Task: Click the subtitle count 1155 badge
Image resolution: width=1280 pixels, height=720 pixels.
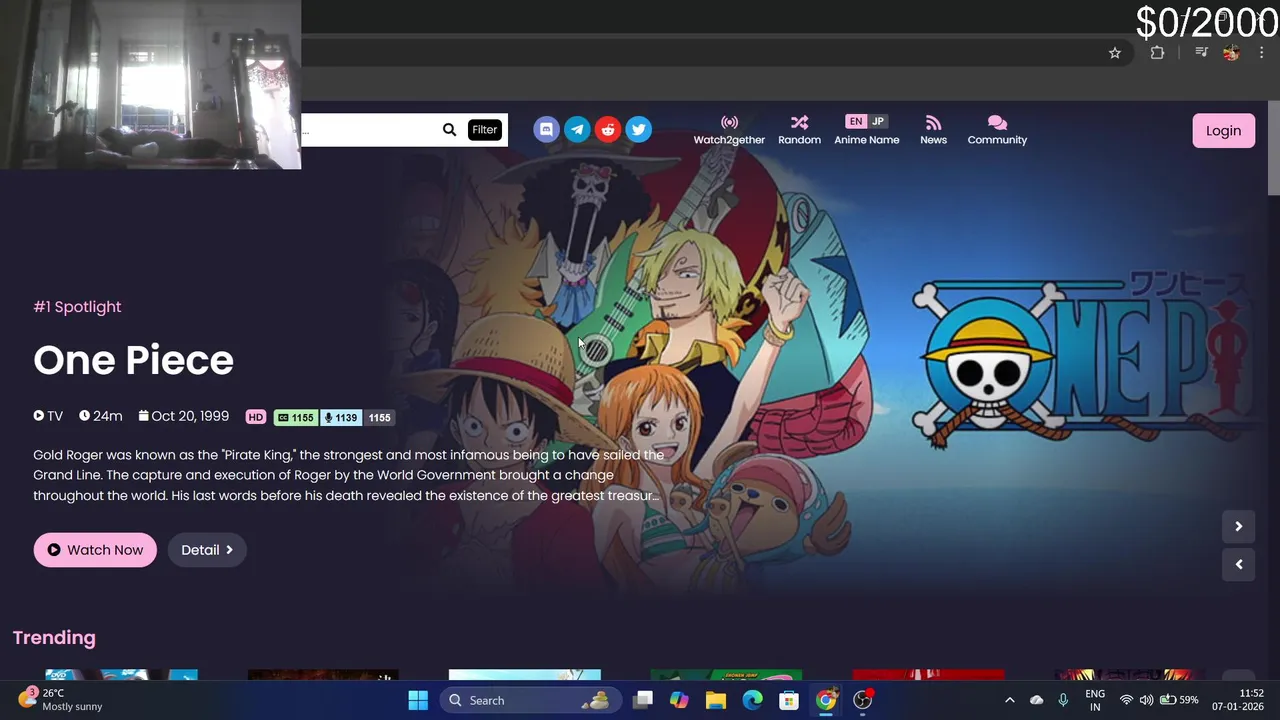Action: pyautogui.click(x=296, y=417)
